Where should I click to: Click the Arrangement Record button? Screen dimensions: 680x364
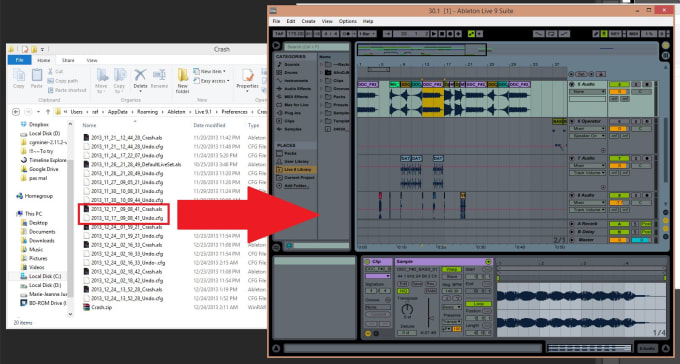450,34
